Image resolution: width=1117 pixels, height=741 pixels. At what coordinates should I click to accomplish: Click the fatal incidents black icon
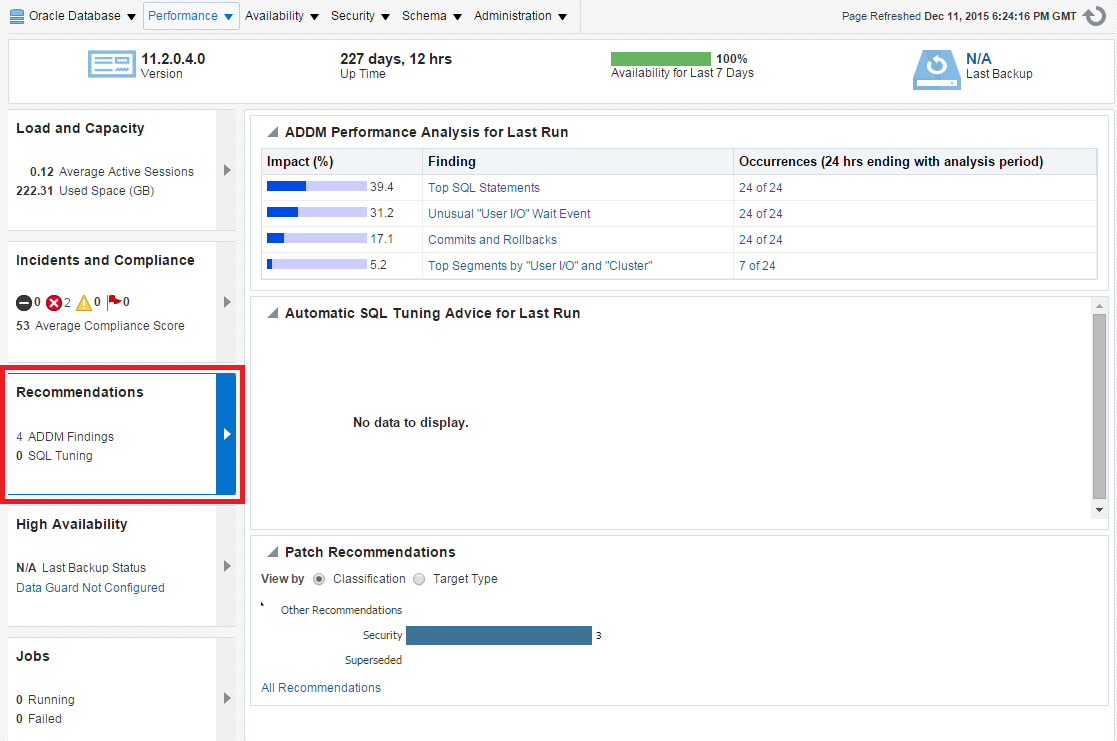click(24, 303)
